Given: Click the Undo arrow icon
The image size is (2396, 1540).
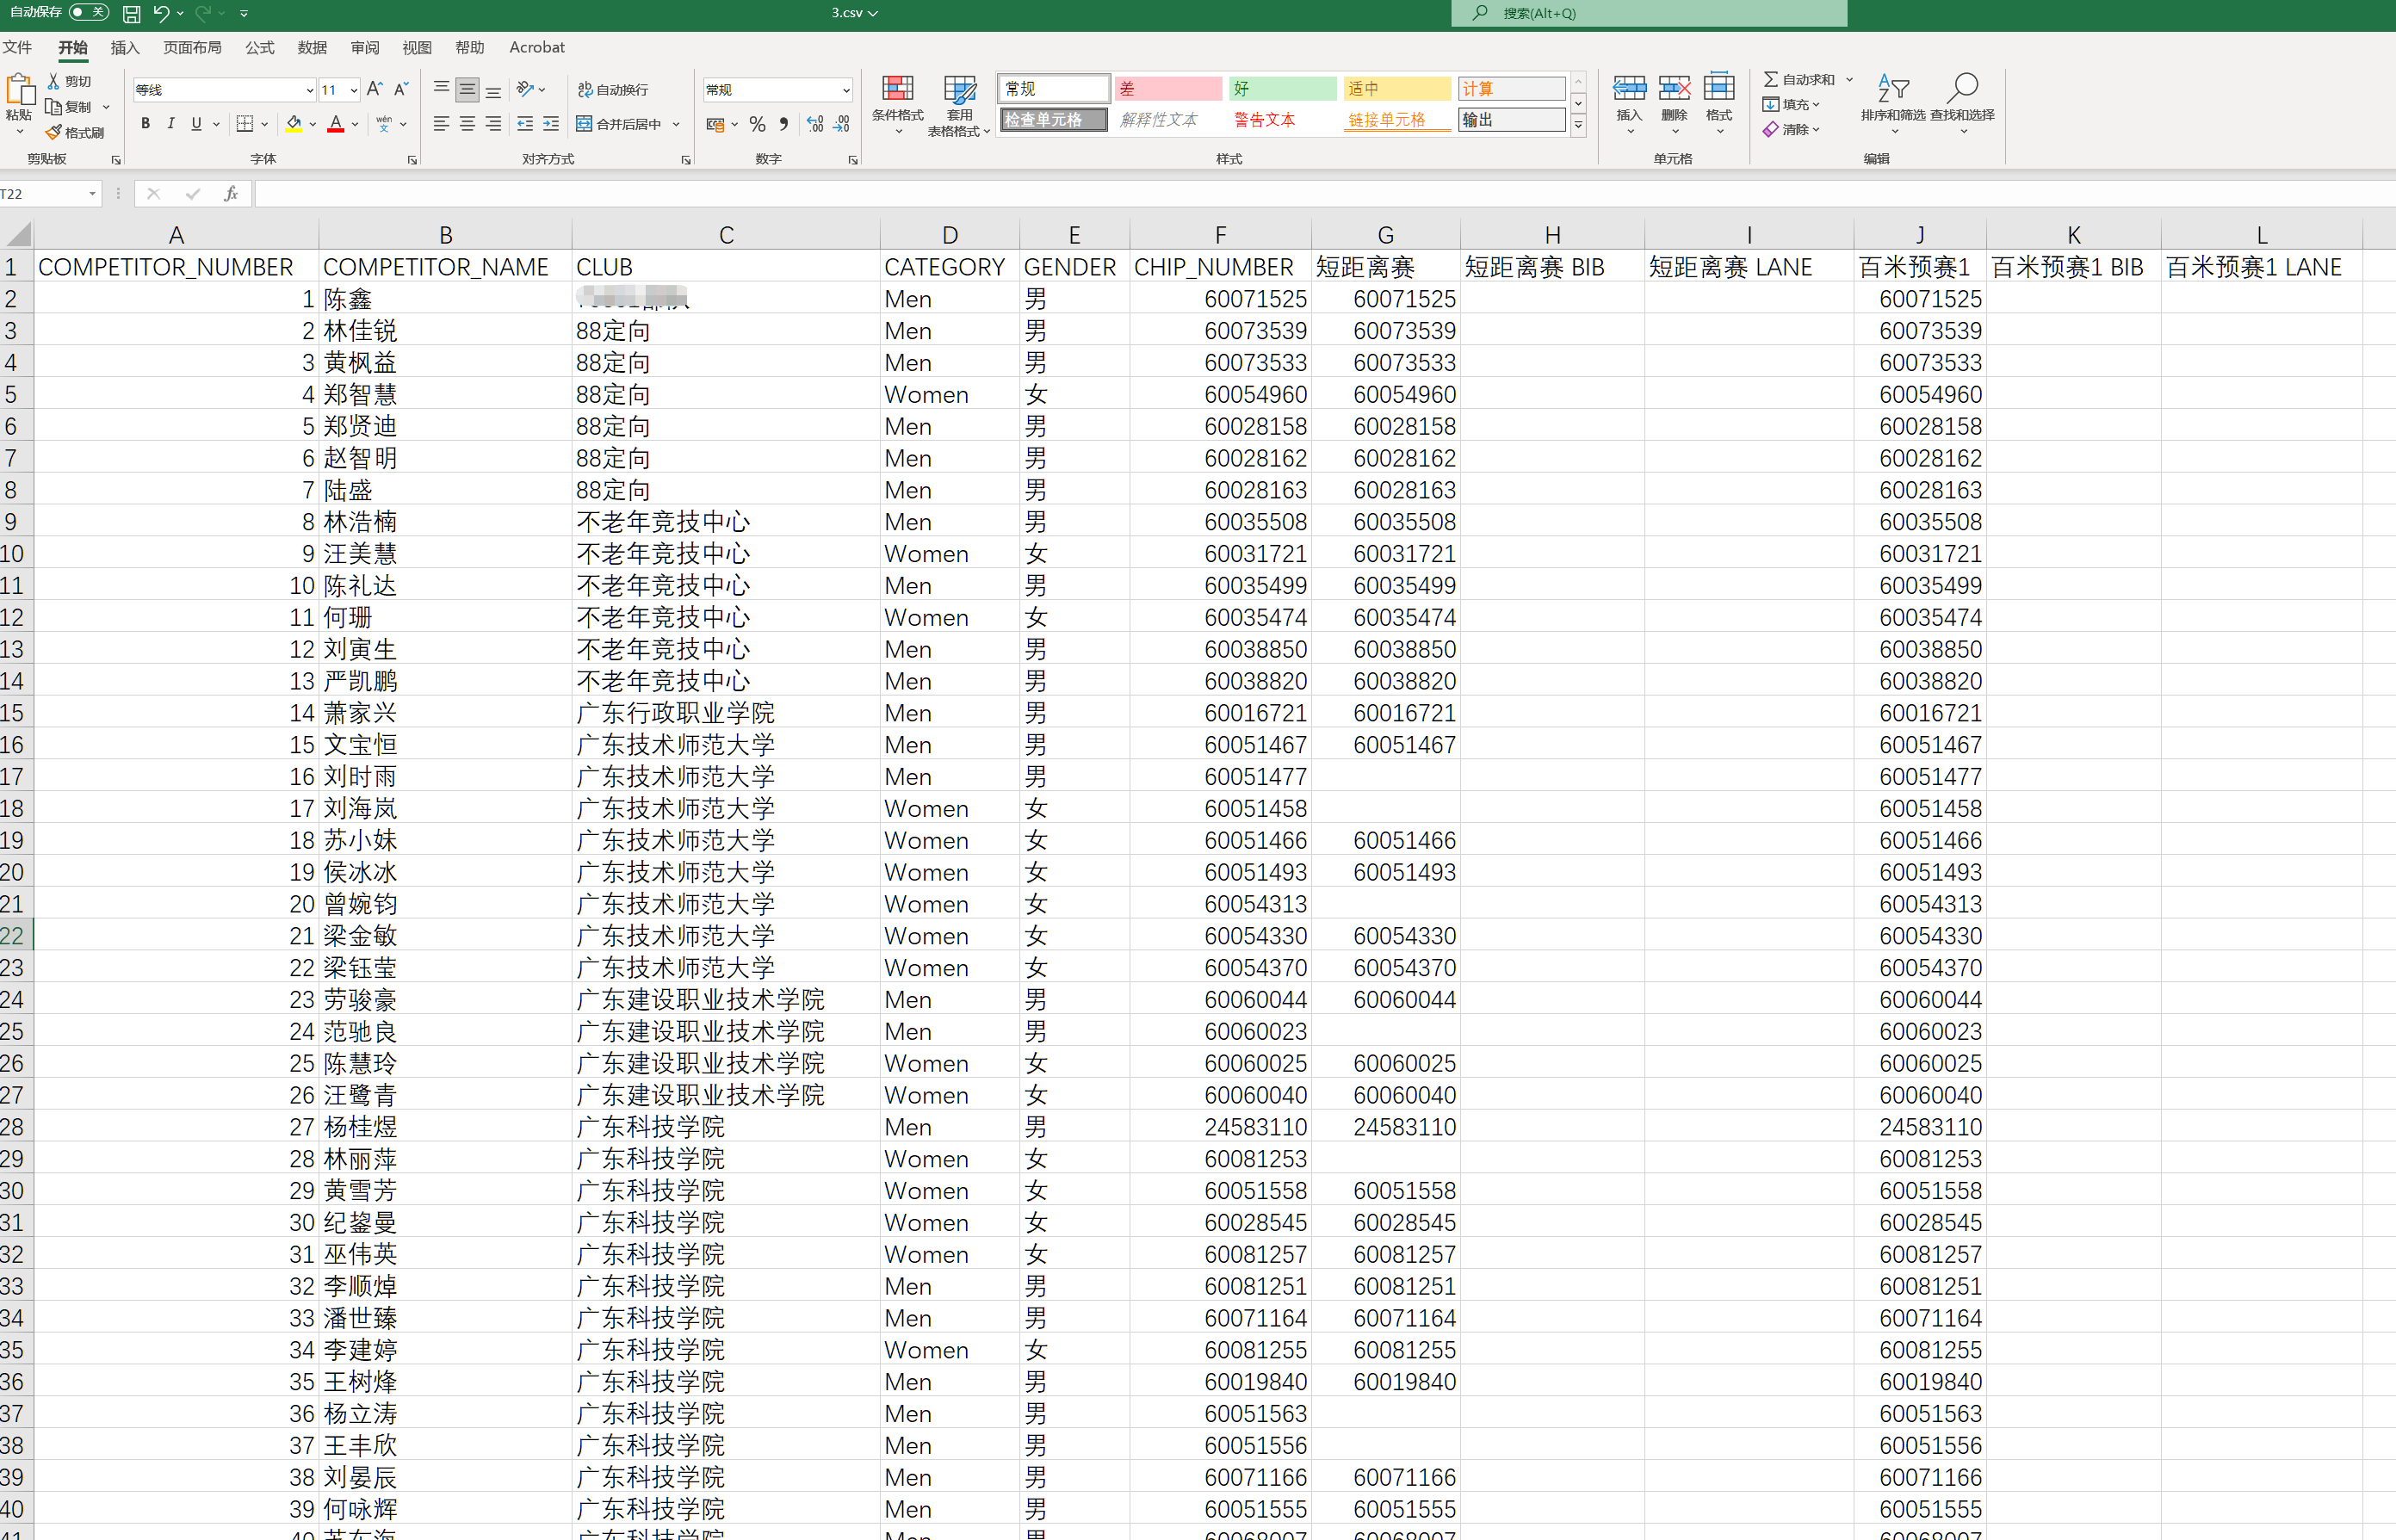Looking at the screenshot, I should point(160,13).
